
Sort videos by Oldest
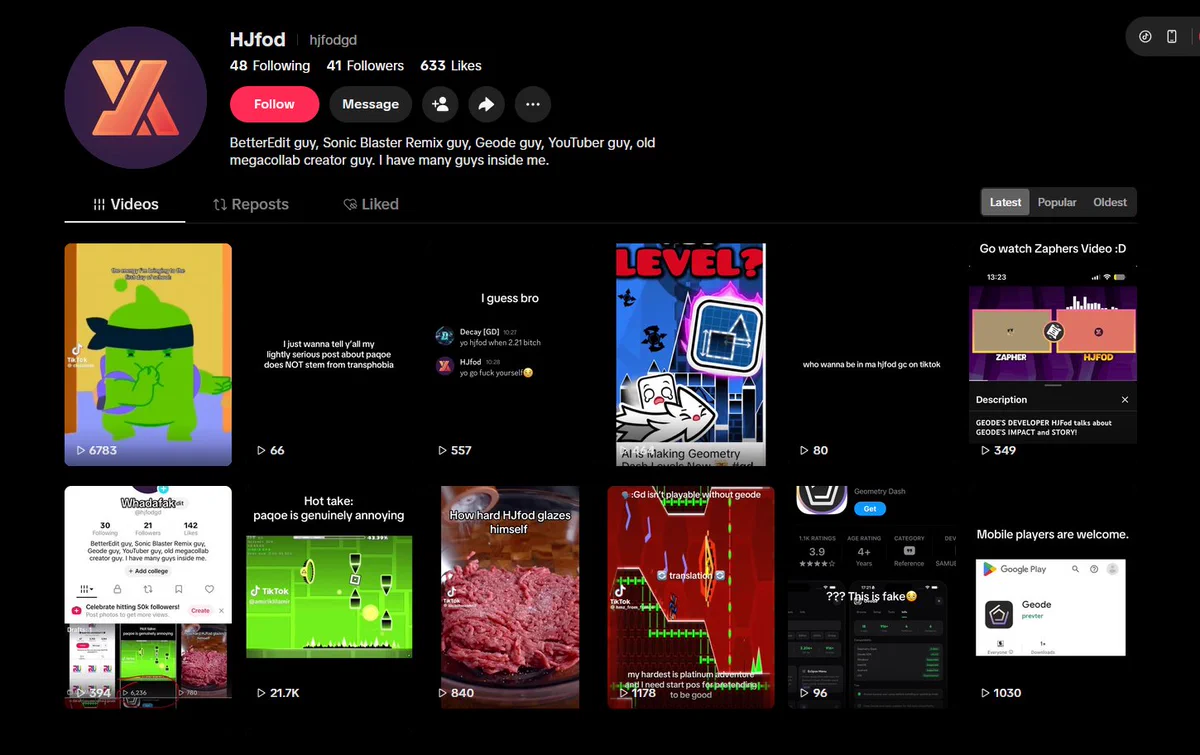[1110, 202]
